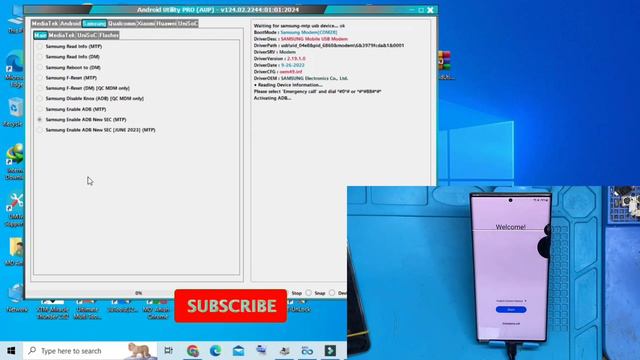640x360 pixels.
Task: Select the MD folder icon on the desktop
Action: coord(16,251)
